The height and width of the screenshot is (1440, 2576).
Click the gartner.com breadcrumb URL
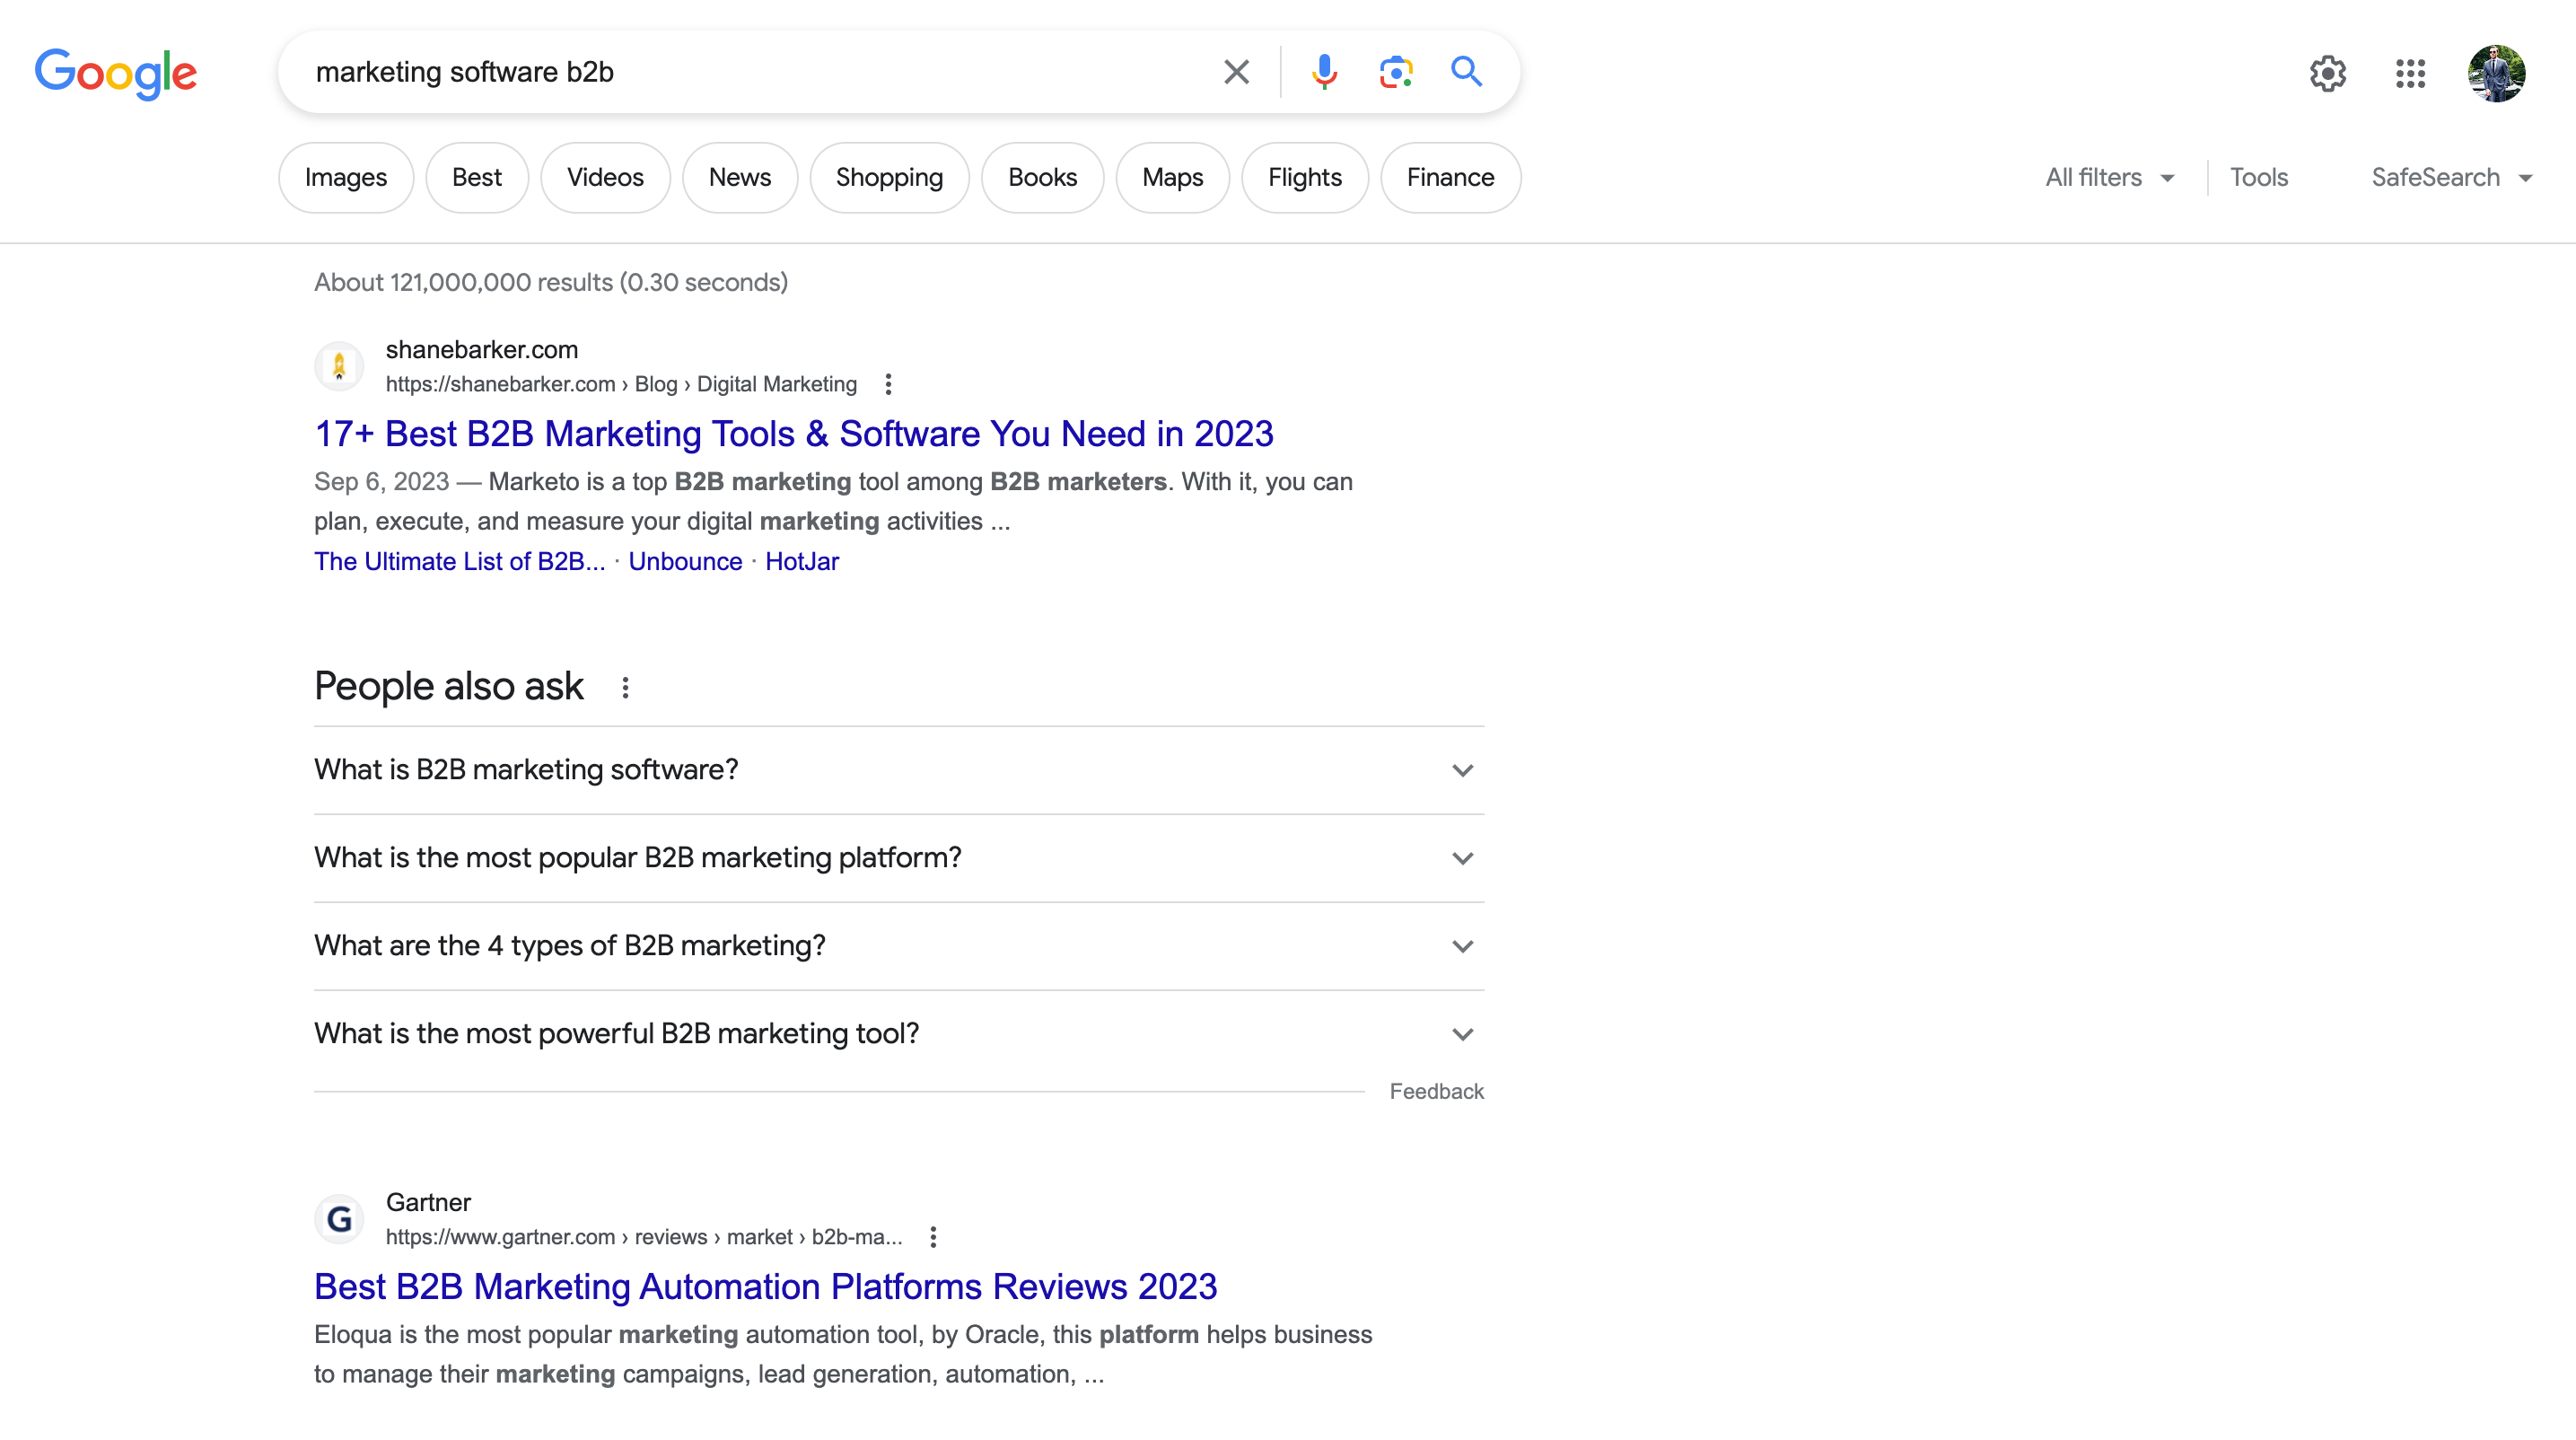tap(644, 1237)
